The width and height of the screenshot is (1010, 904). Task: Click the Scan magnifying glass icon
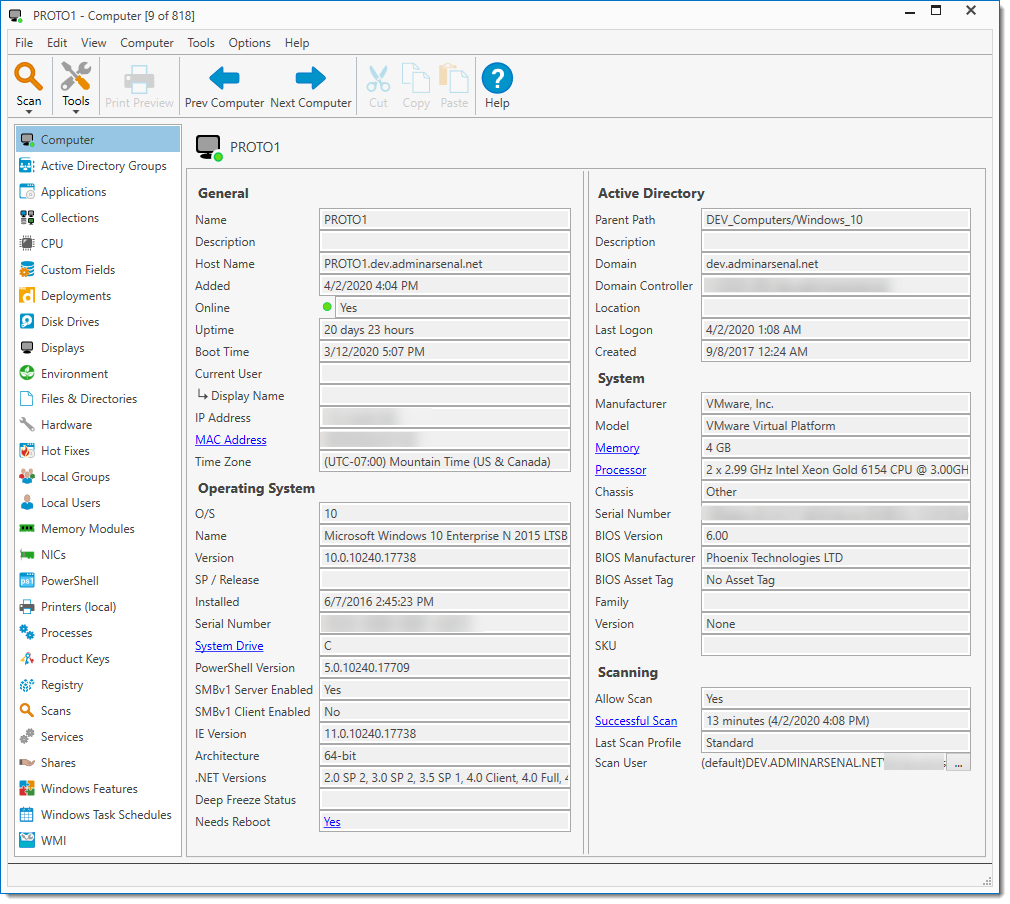click(x=29, y=77)
